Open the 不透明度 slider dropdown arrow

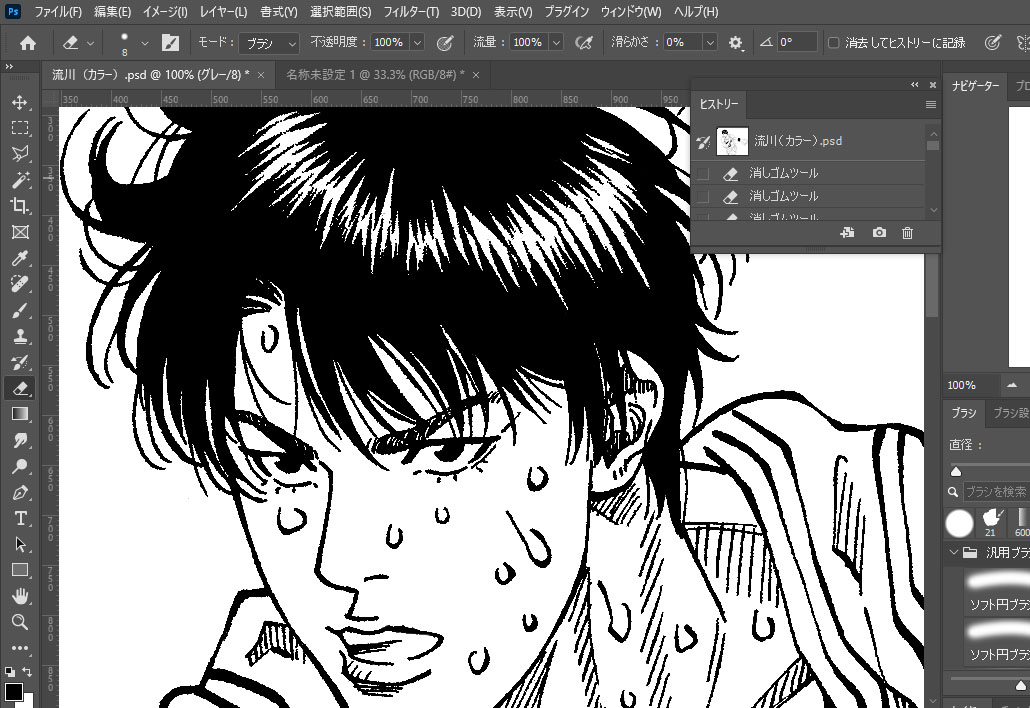pos(417,43)
